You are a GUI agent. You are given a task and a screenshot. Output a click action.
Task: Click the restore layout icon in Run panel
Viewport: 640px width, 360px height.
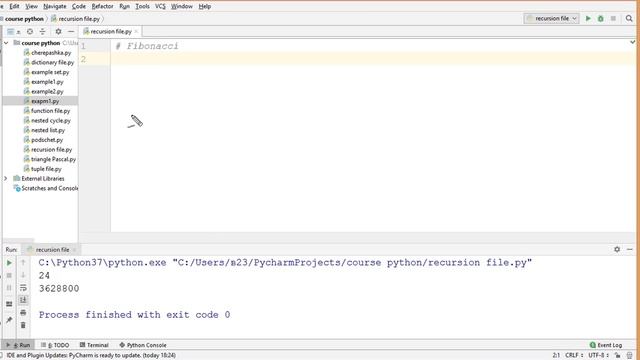pos(9,304)
